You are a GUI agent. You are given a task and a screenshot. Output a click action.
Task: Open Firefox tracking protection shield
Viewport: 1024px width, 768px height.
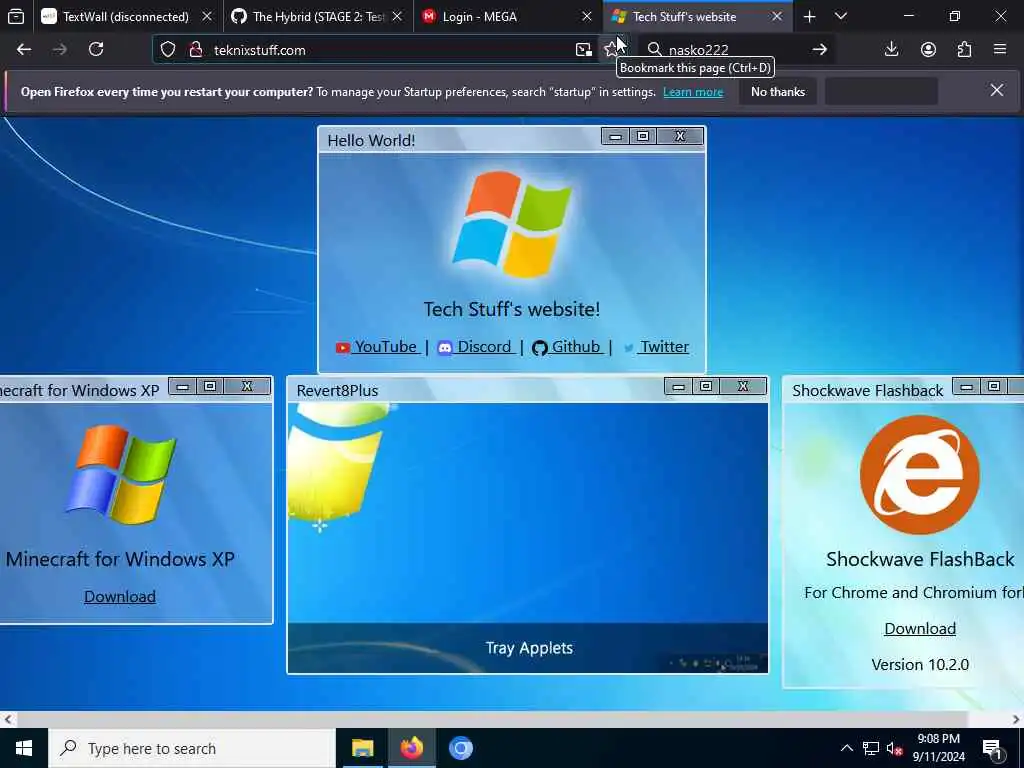tap(168, 50)
